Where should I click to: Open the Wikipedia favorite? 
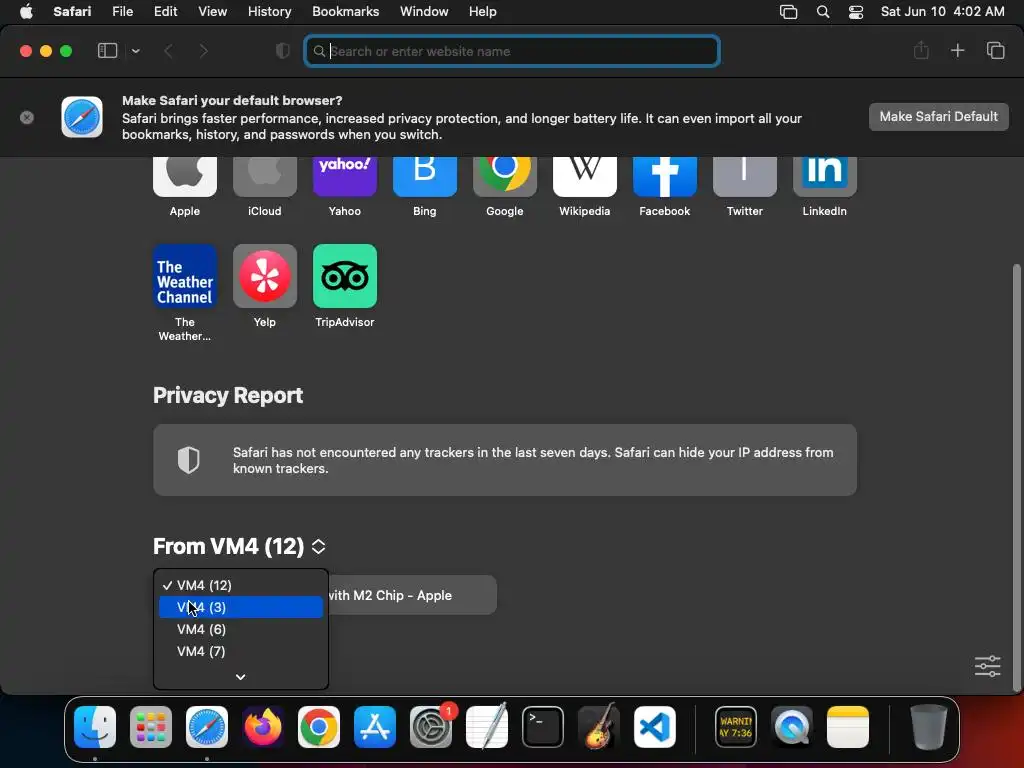point(584,186)
